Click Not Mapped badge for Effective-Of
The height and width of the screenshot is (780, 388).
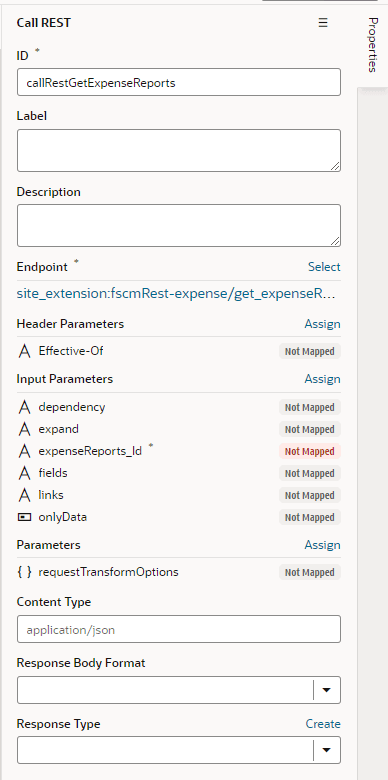309,352
